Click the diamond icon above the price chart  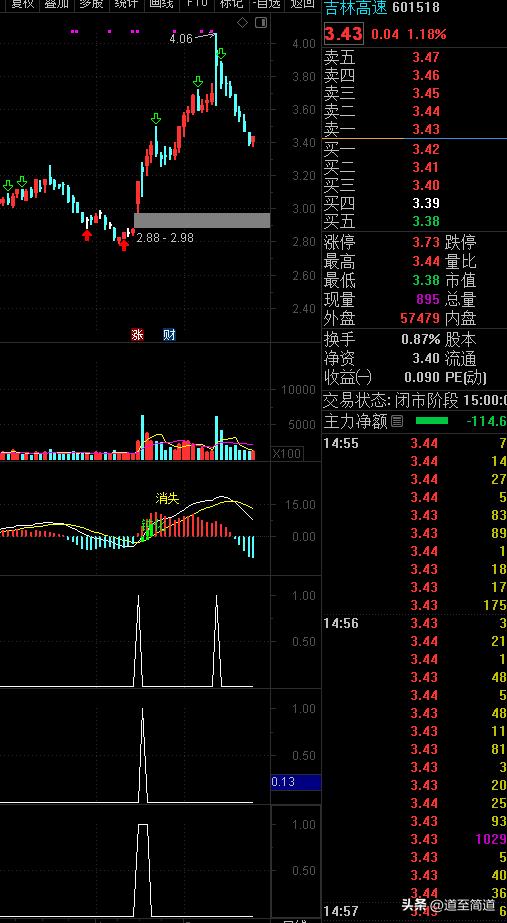(243, 23)
